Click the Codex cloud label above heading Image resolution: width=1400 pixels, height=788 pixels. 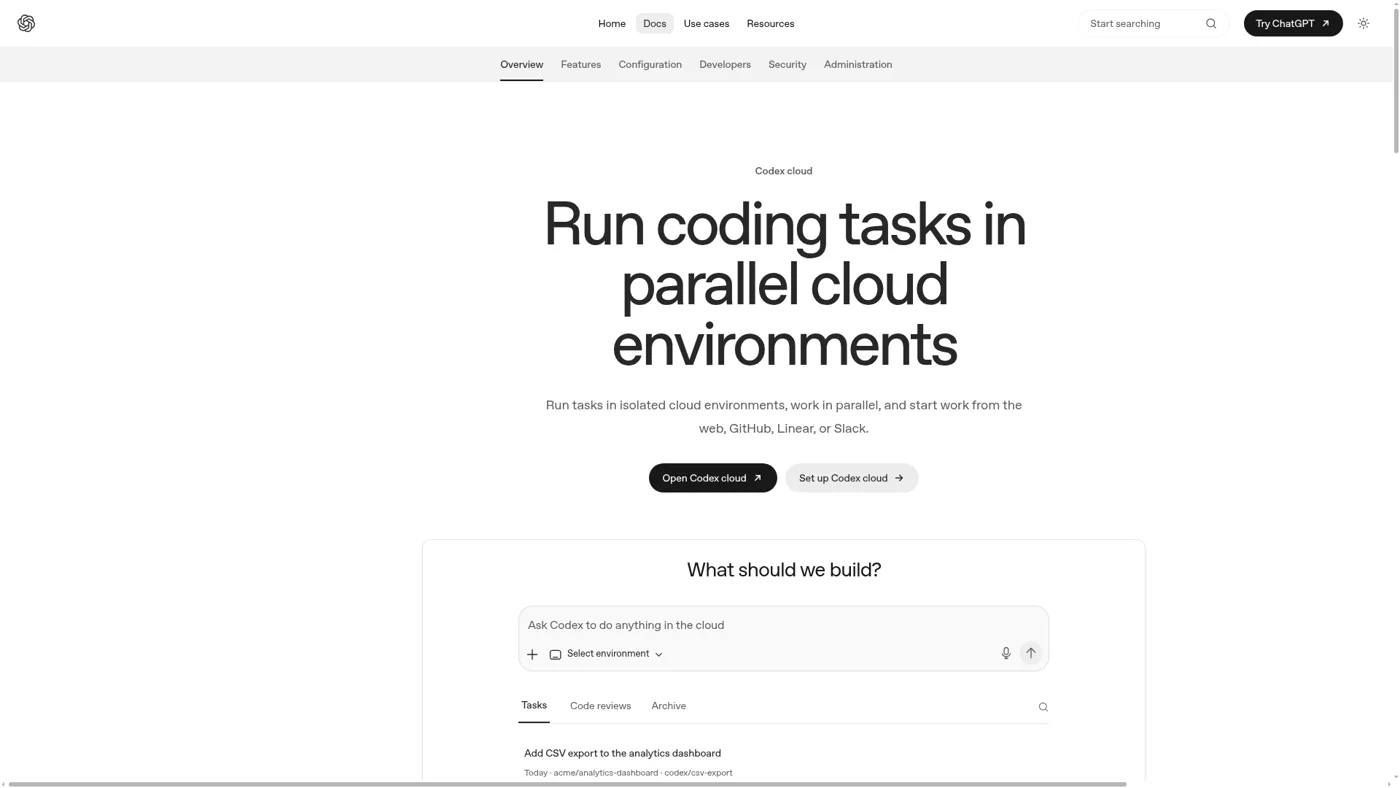pyautogui.click(x=784, y=171)
